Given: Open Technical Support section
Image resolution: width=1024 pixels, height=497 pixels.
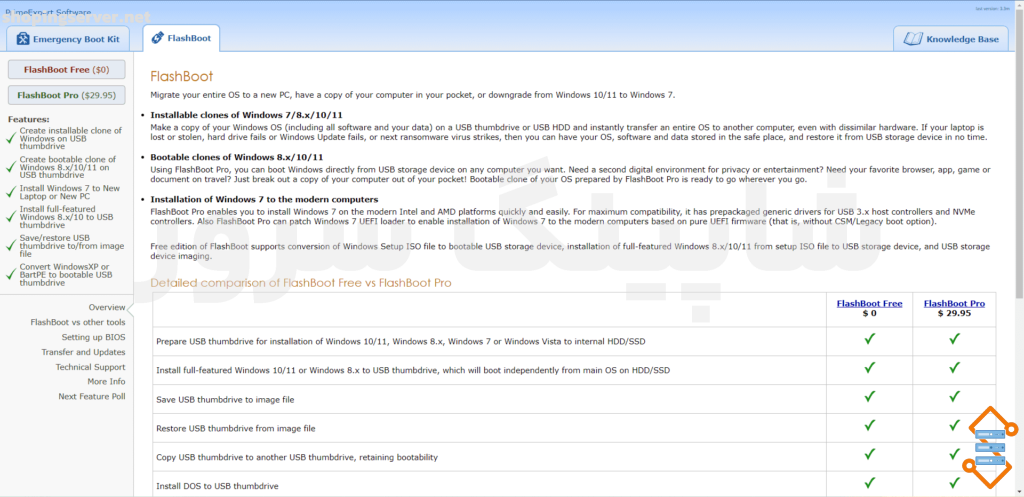Looking at the screenshot, I should coord(90,367).
